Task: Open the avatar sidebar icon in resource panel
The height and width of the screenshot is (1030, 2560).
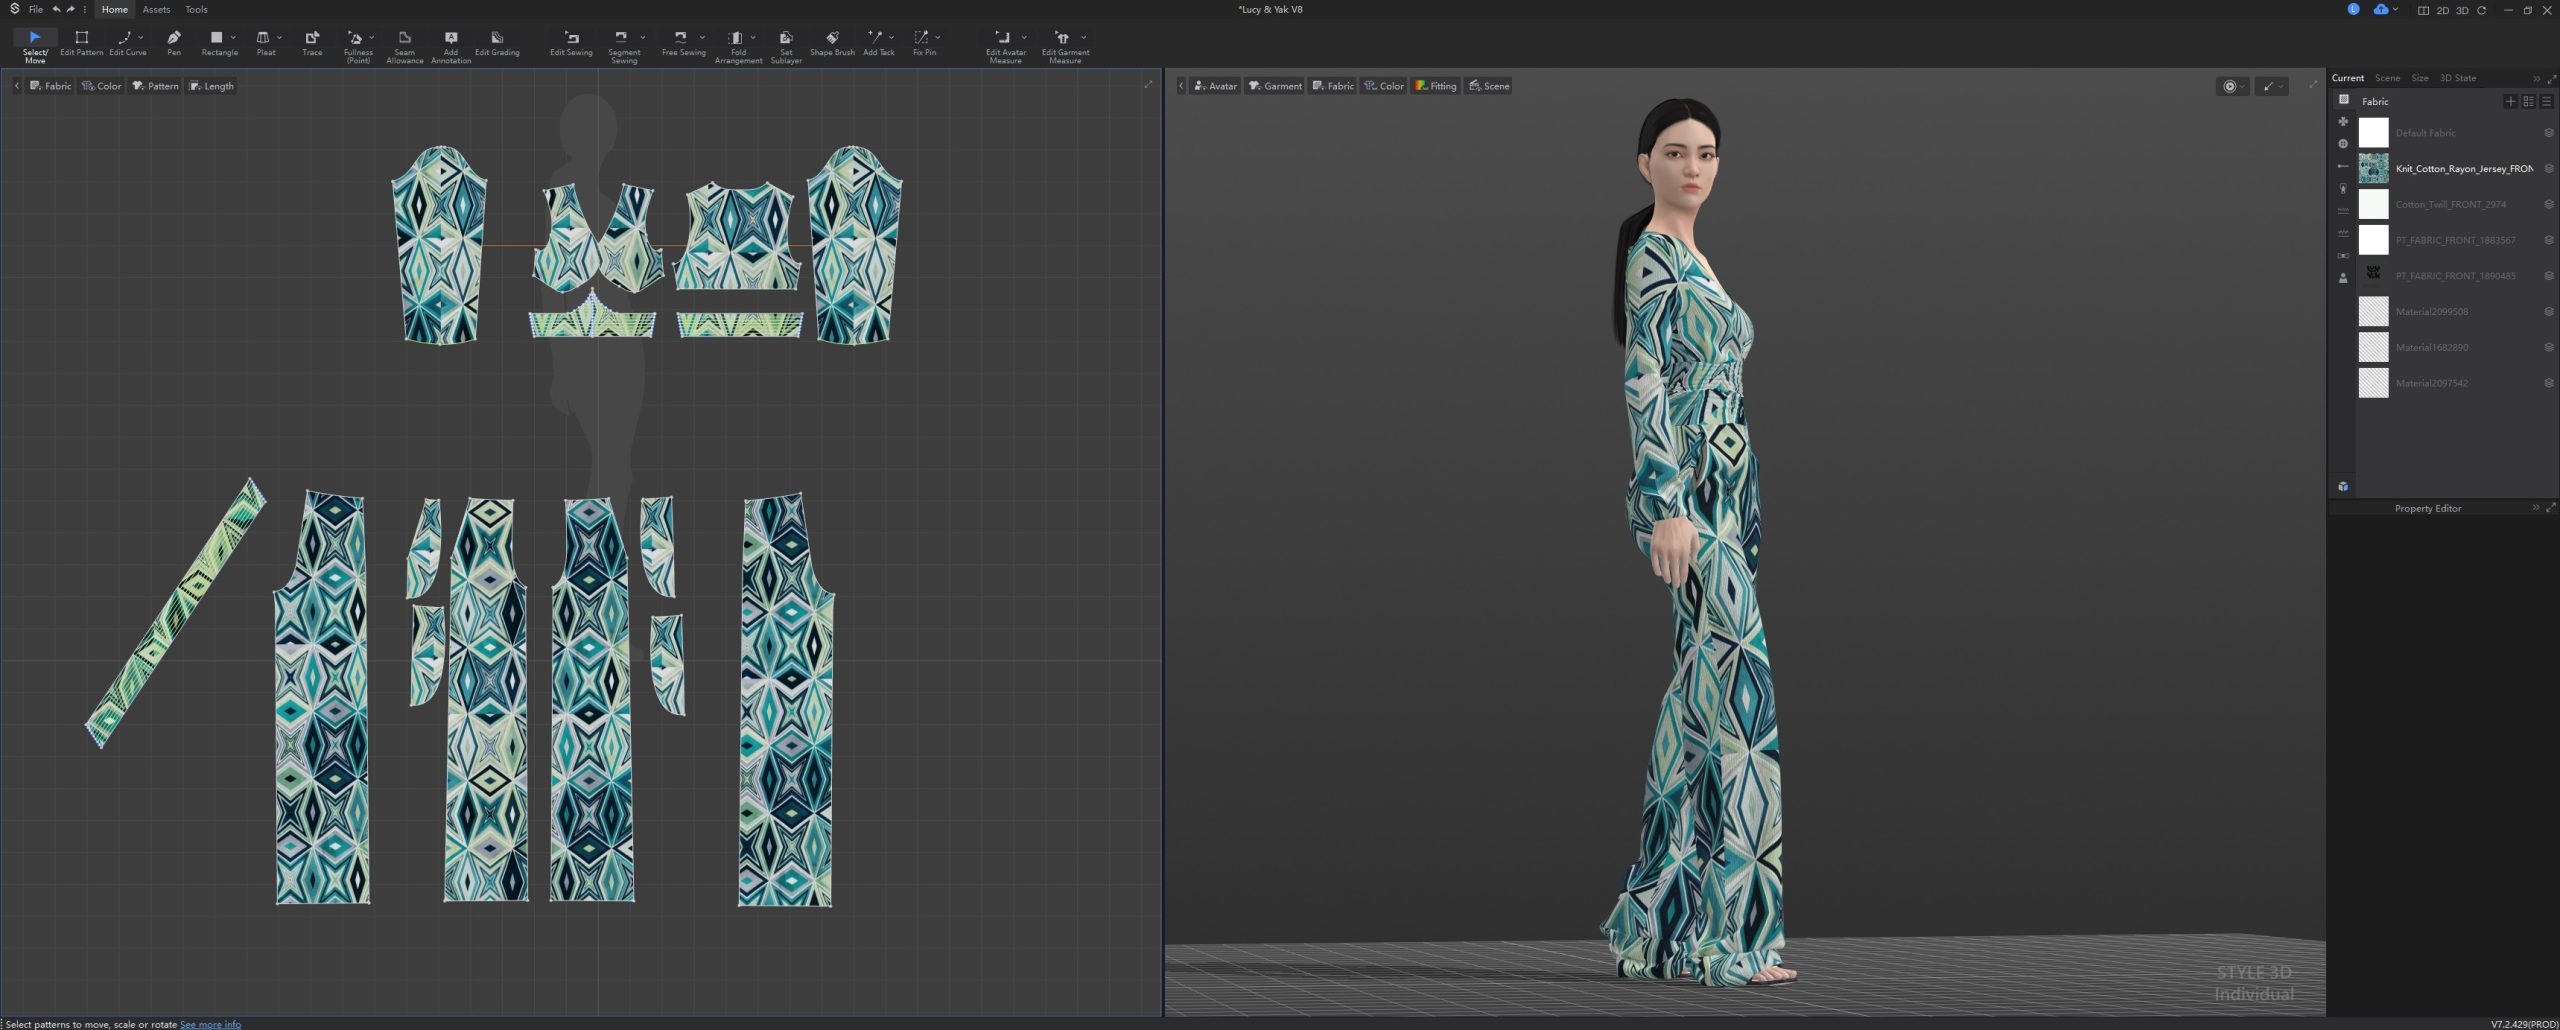Action: pos(2343,278)
